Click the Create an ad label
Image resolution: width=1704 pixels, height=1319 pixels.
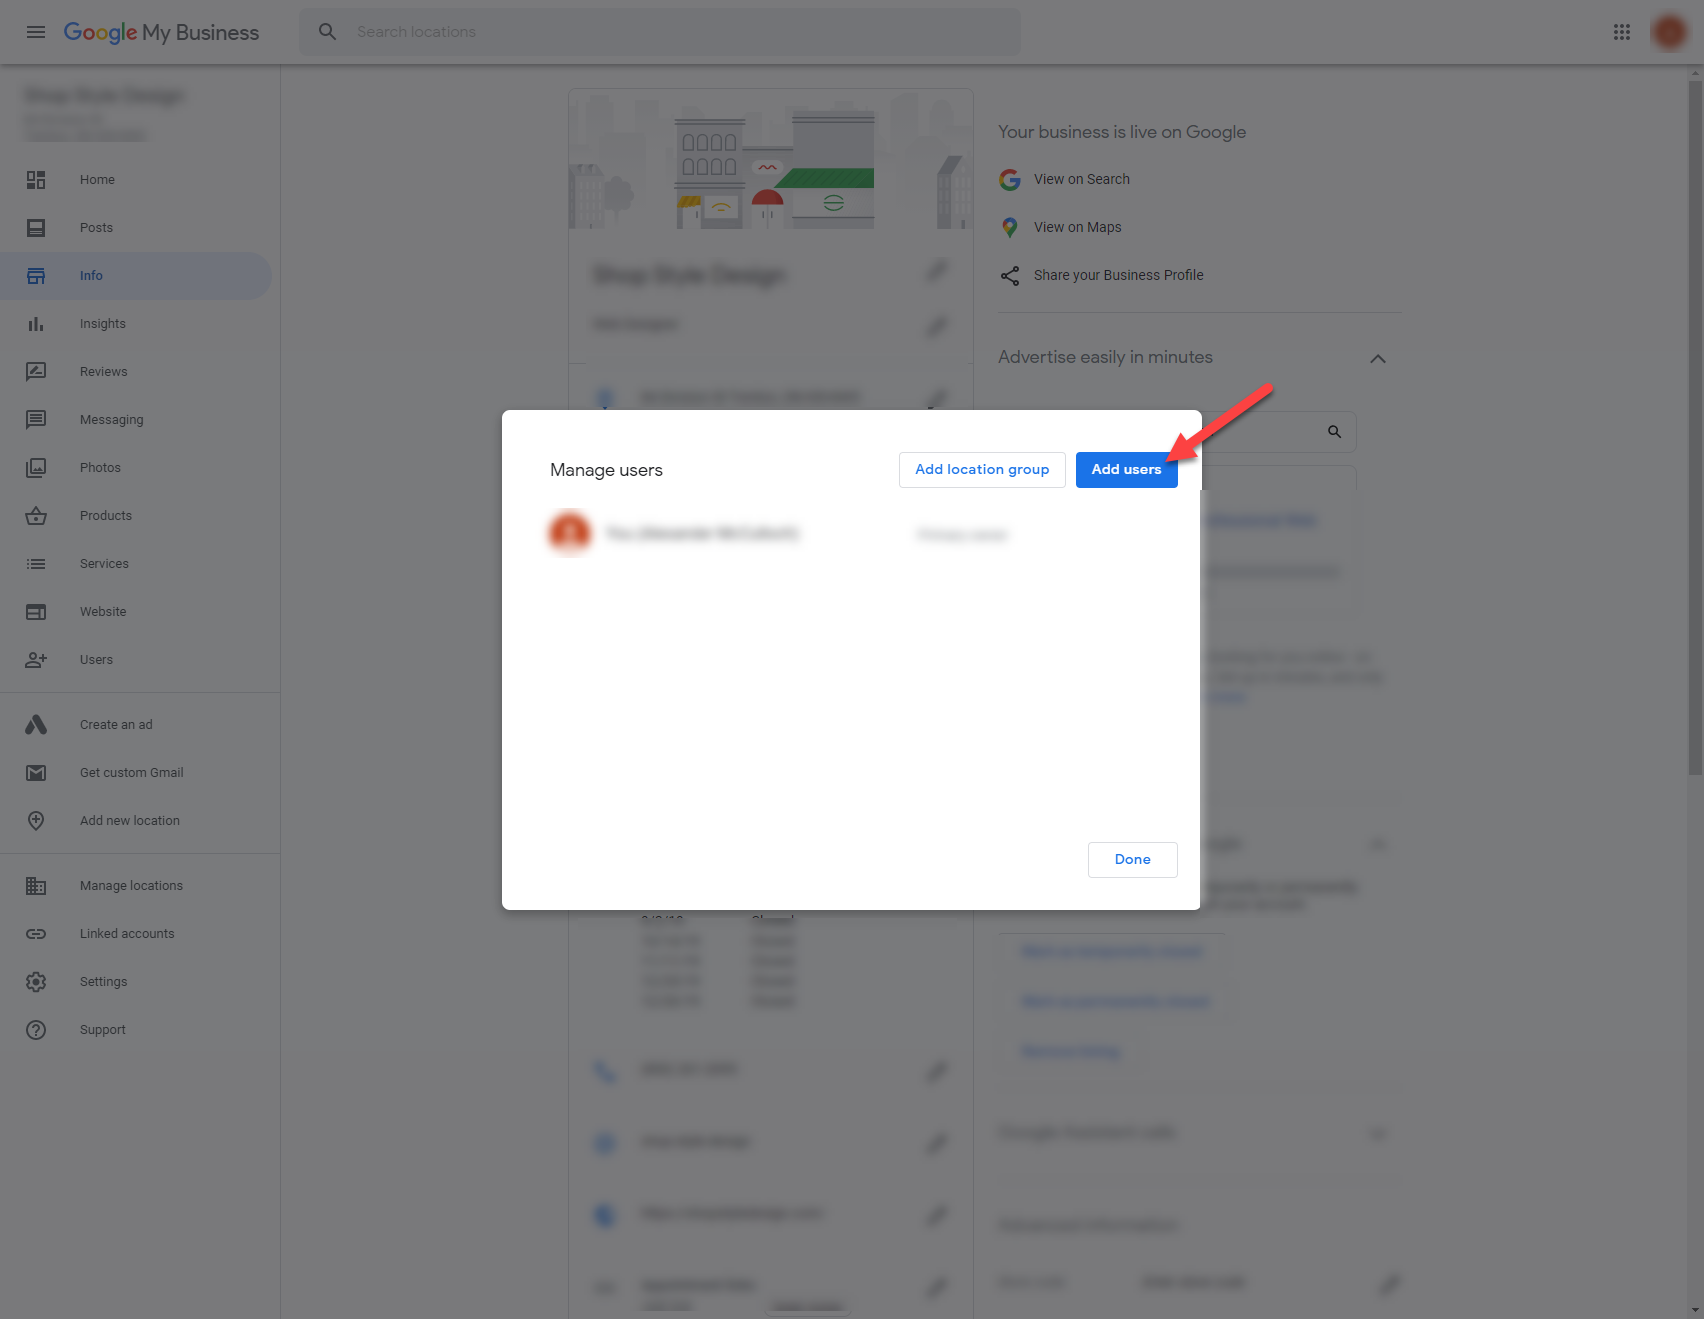click(x=116, y=725)
